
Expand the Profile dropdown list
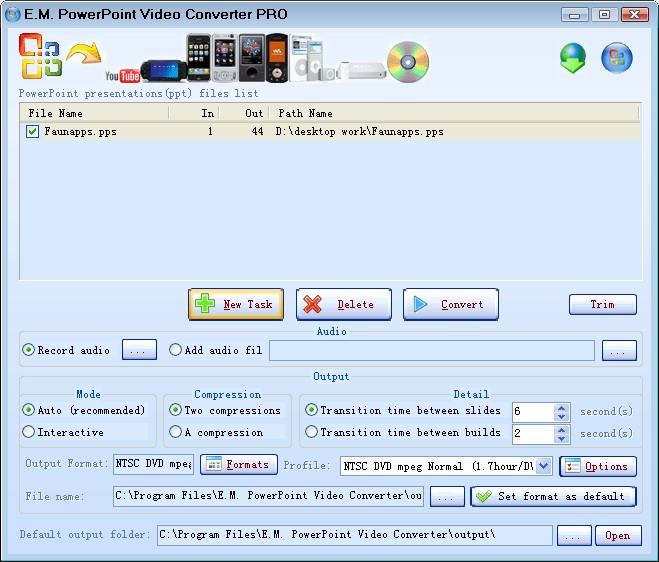coord(543,466)
